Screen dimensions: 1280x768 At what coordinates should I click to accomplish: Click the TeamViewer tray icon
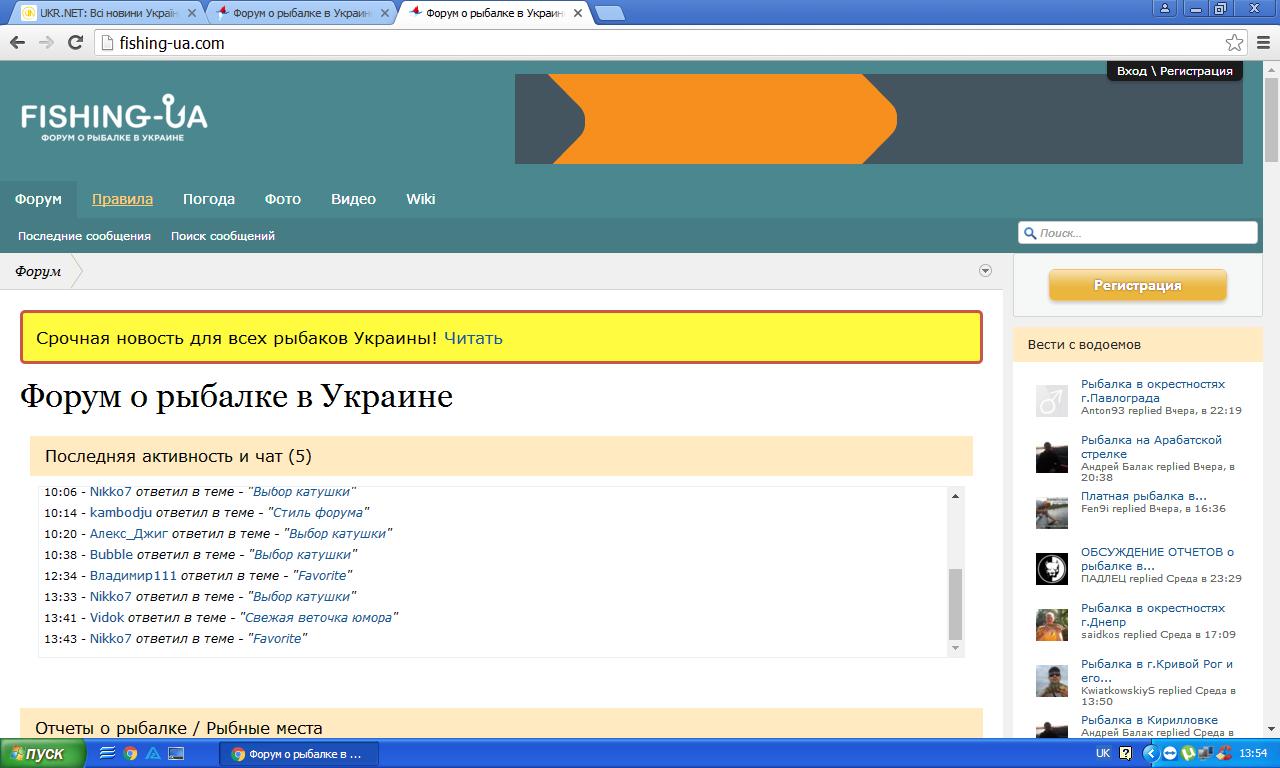[x=1169, y=754]
